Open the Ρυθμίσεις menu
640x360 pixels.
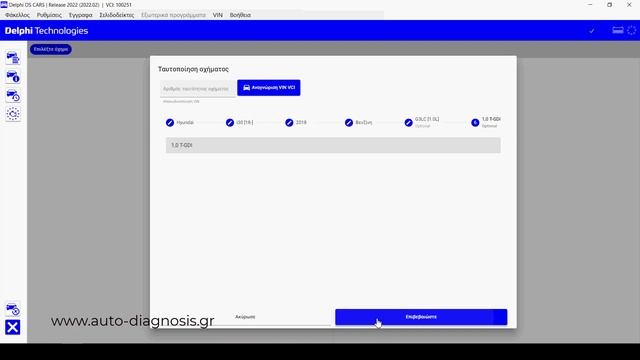click(49, 15)
